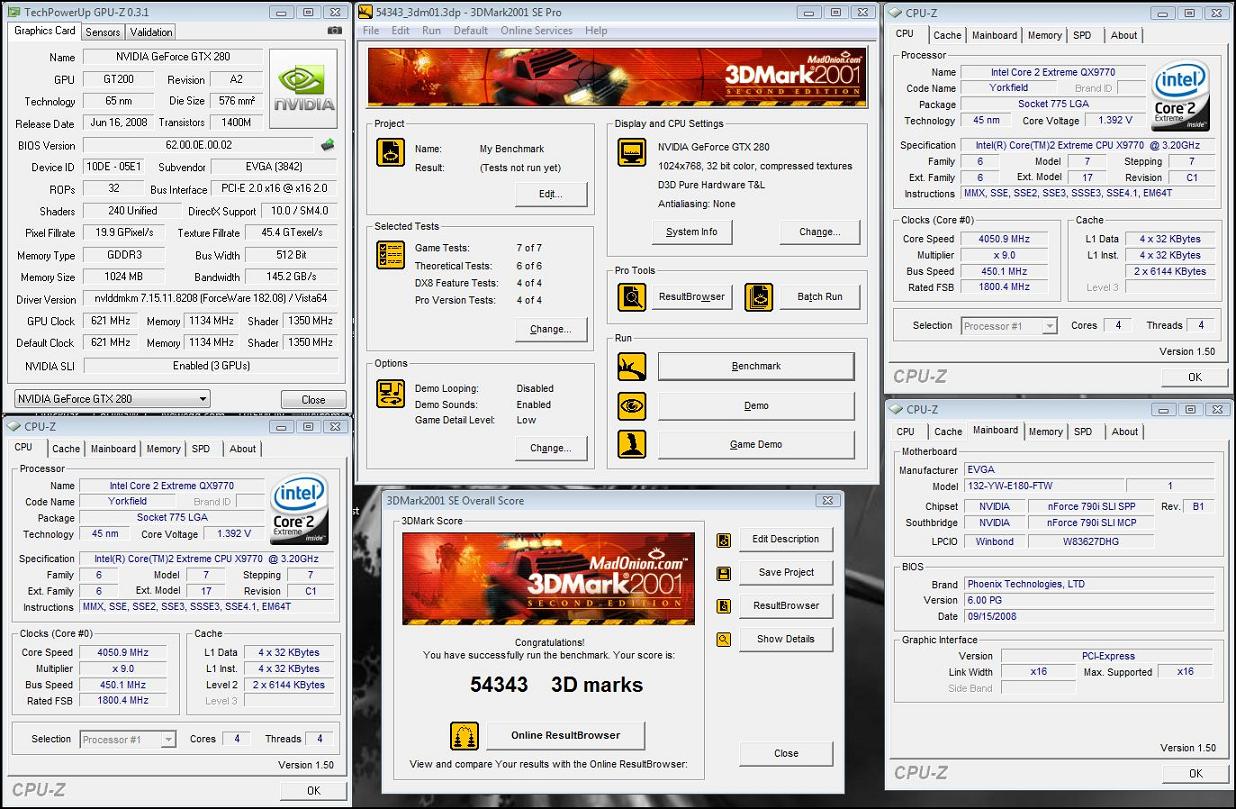Click Change... under Options
The width and height of the screenshot is (1236, 809).
(550, 448)
